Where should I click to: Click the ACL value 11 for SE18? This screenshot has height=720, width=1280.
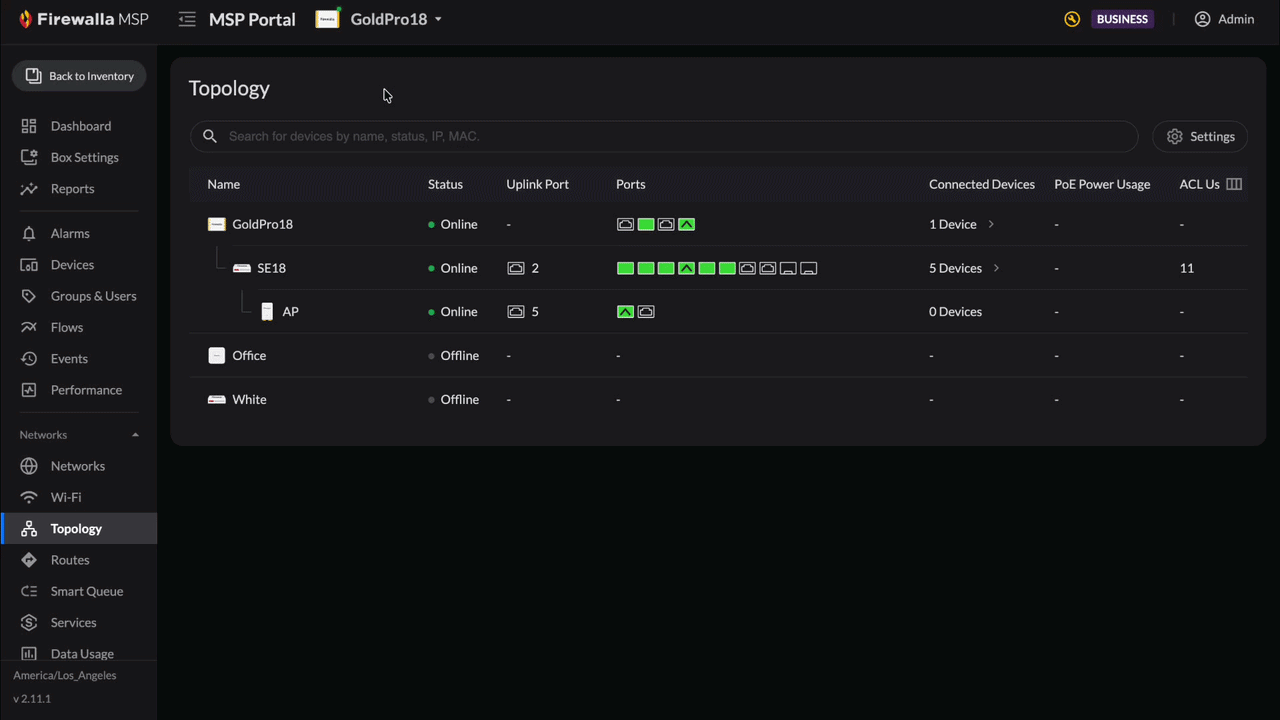pyautogui.click(x=1187, y=268)
